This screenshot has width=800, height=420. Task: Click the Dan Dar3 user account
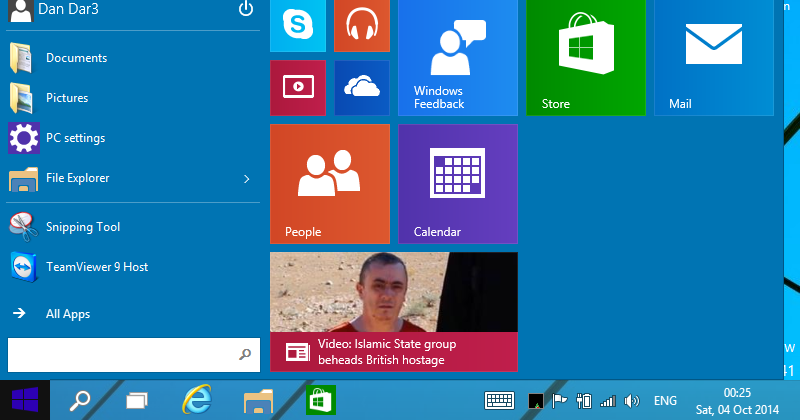tap(54, 10)
